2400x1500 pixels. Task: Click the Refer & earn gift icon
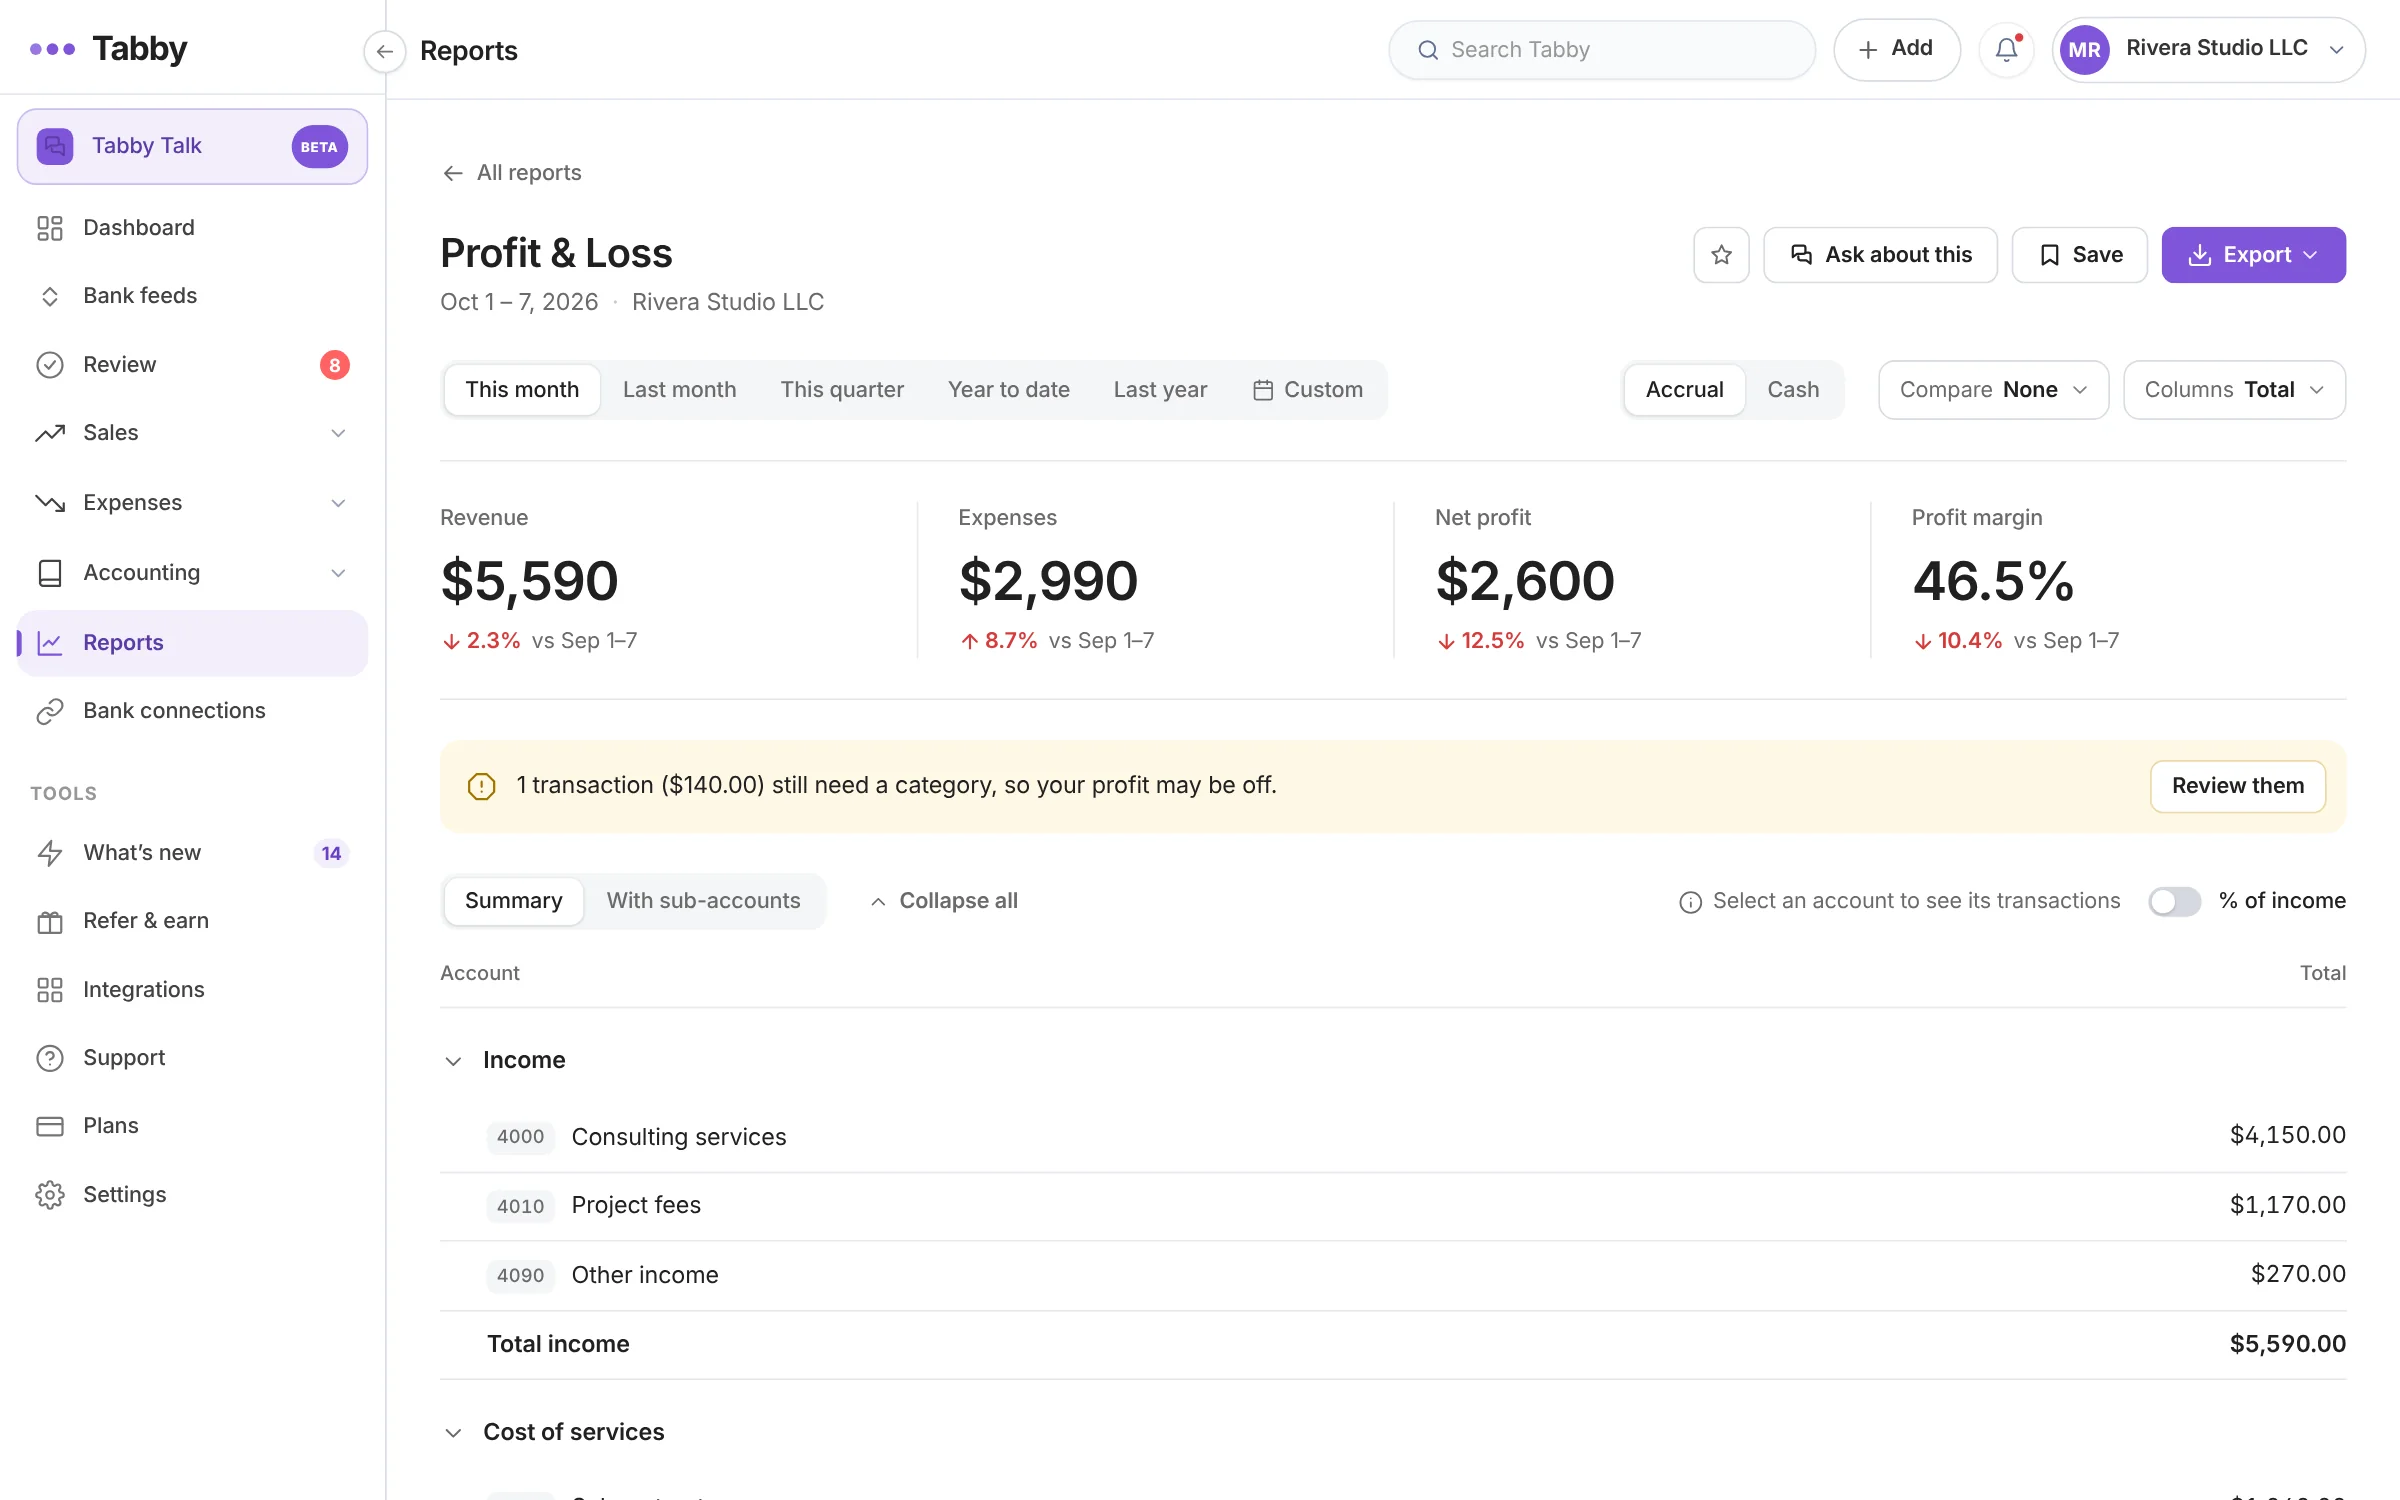50,921
